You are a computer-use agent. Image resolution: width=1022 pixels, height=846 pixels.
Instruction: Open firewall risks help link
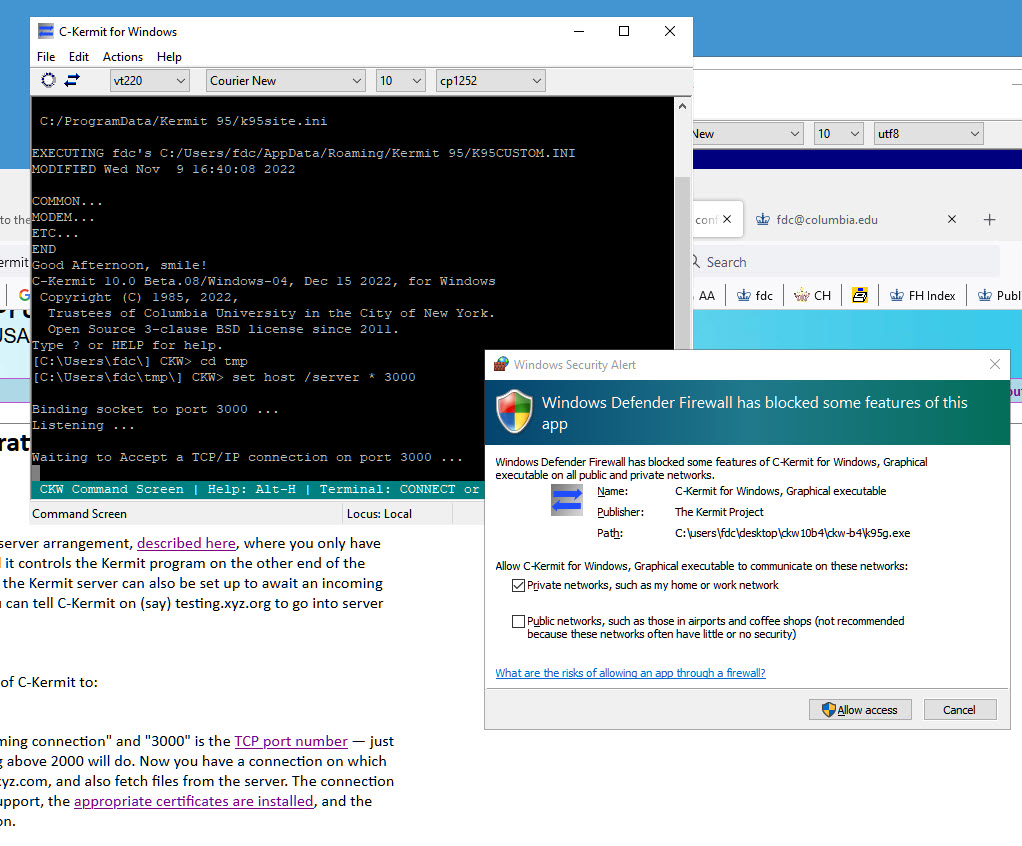630,673
